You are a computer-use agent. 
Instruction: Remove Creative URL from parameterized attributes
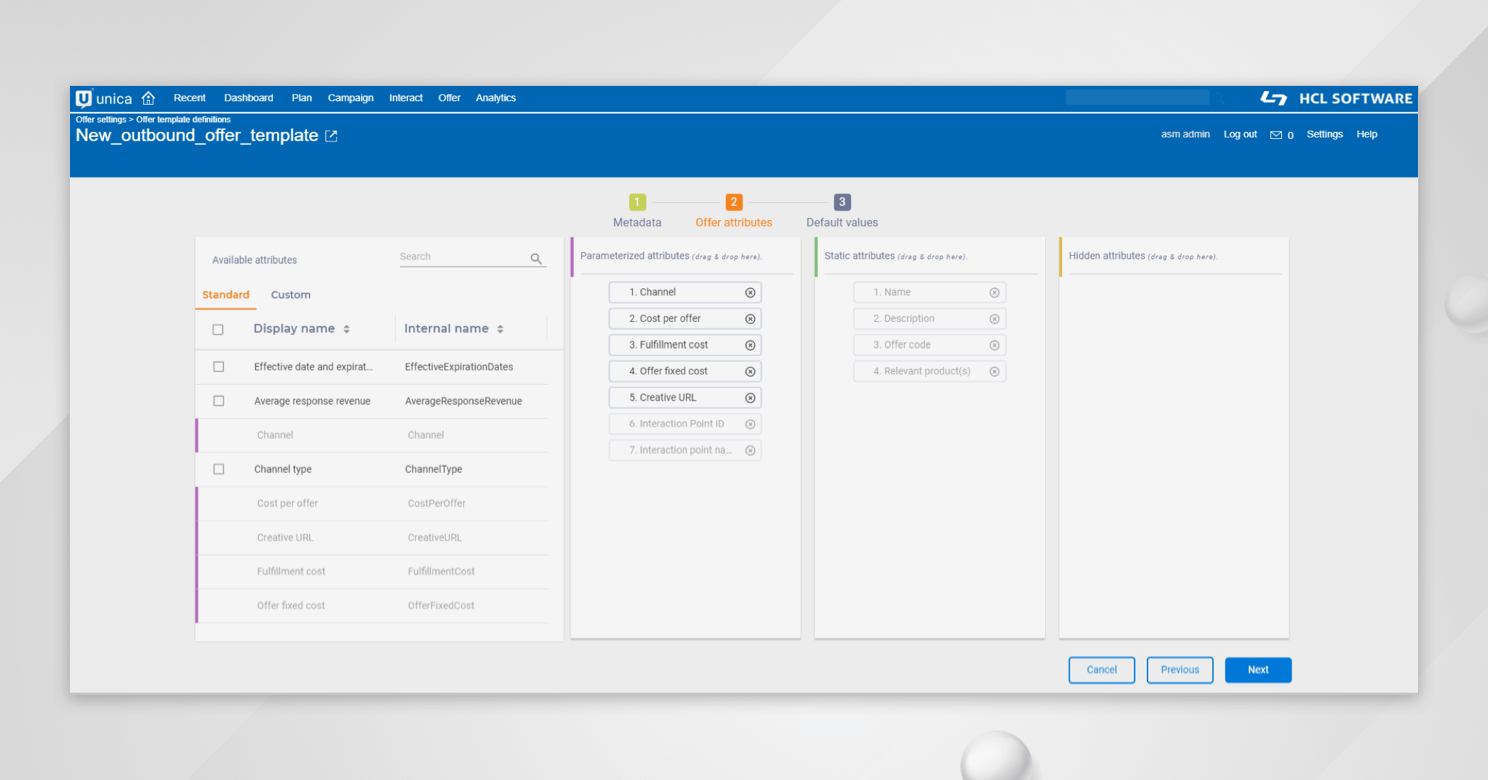pos(750,397)
